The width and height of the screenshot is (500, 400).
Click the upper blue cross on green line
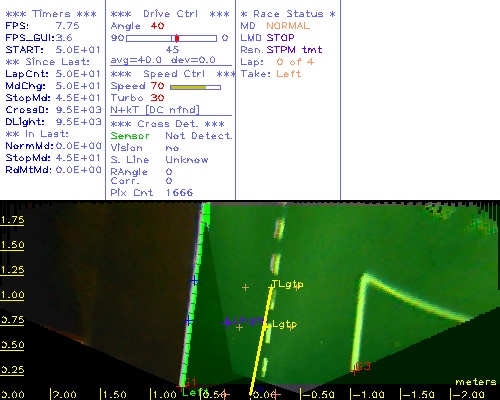[194, 281]
